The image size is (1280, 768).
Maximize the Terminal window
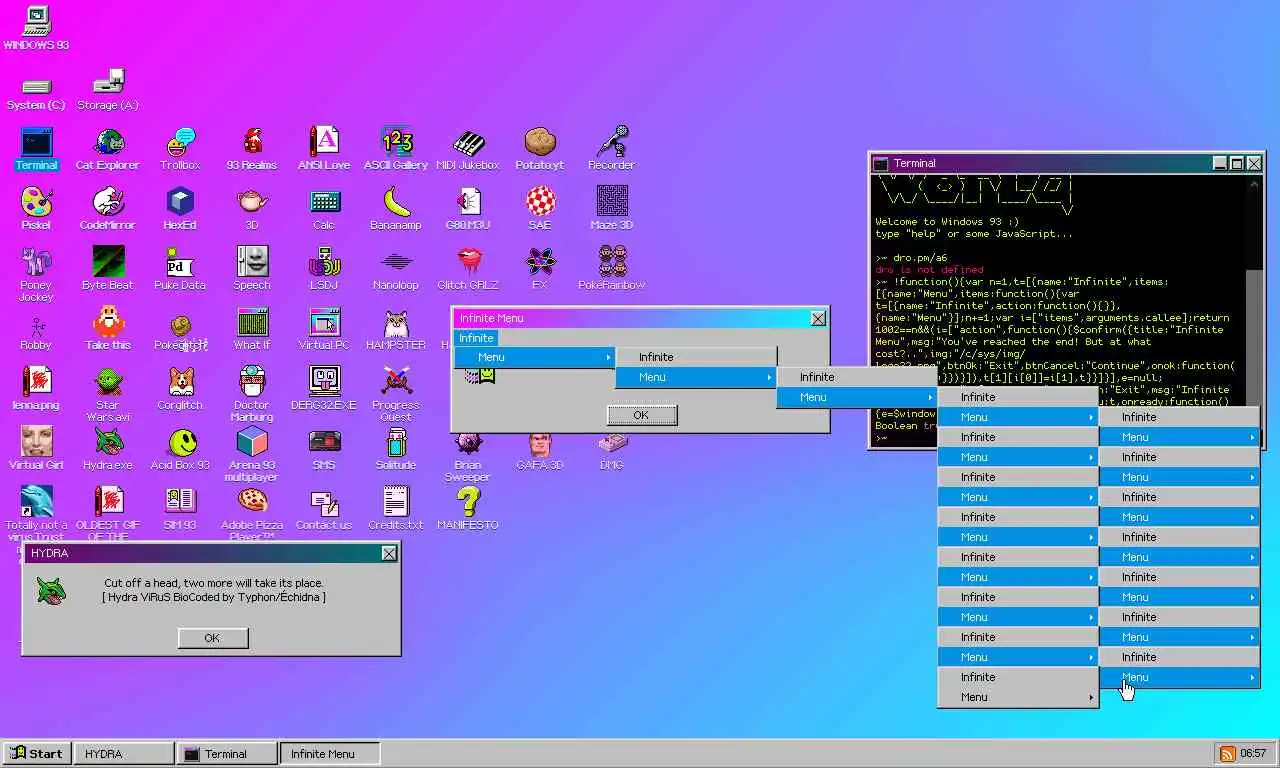pyautogui.click(x=1237, y=163)
